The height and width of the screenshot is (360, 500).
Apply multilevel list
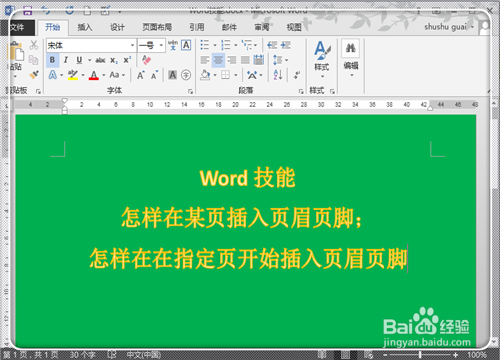tap(247, 45)
